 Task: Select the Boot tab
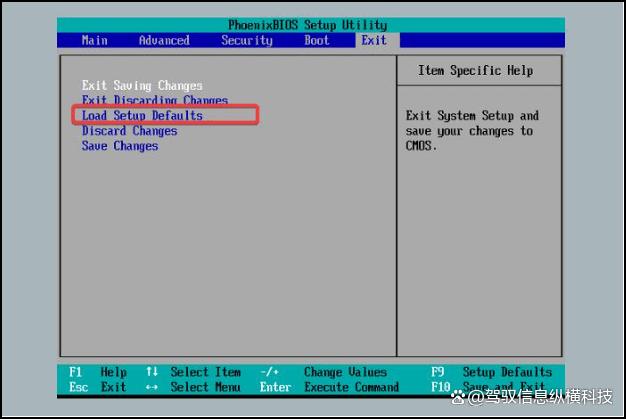tap(317, 40)
